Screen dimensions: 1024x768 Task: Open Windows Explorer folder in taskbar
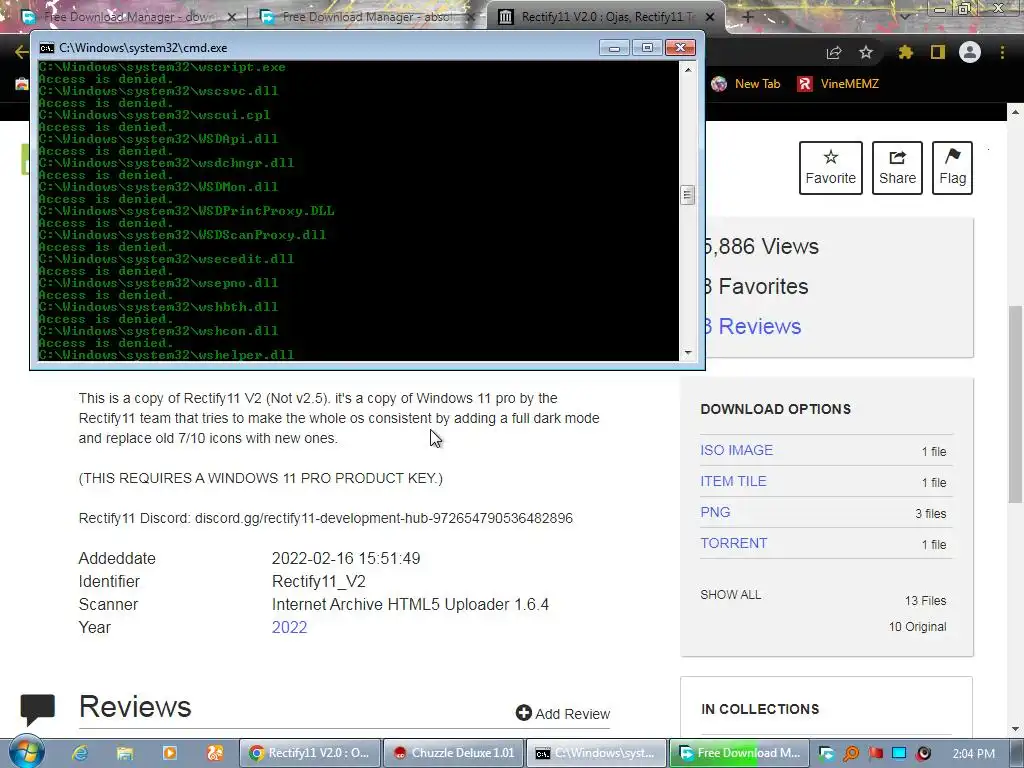point(125,753)
